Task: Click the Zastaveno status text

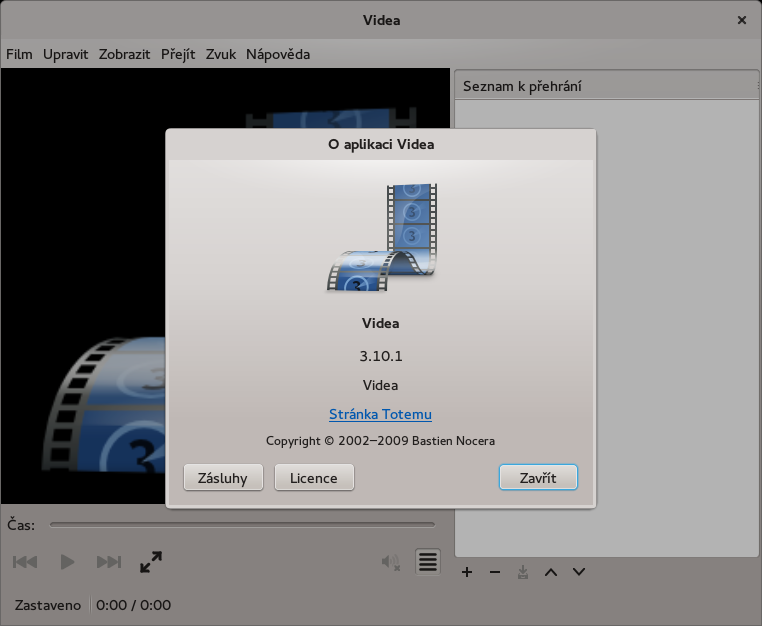Action: tap(48, 605)
